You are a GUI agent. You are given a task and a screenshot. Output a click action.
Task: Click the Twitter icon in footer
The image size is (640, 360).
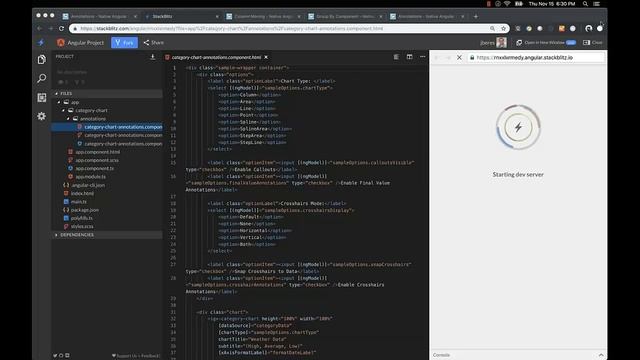click(55, 356)
